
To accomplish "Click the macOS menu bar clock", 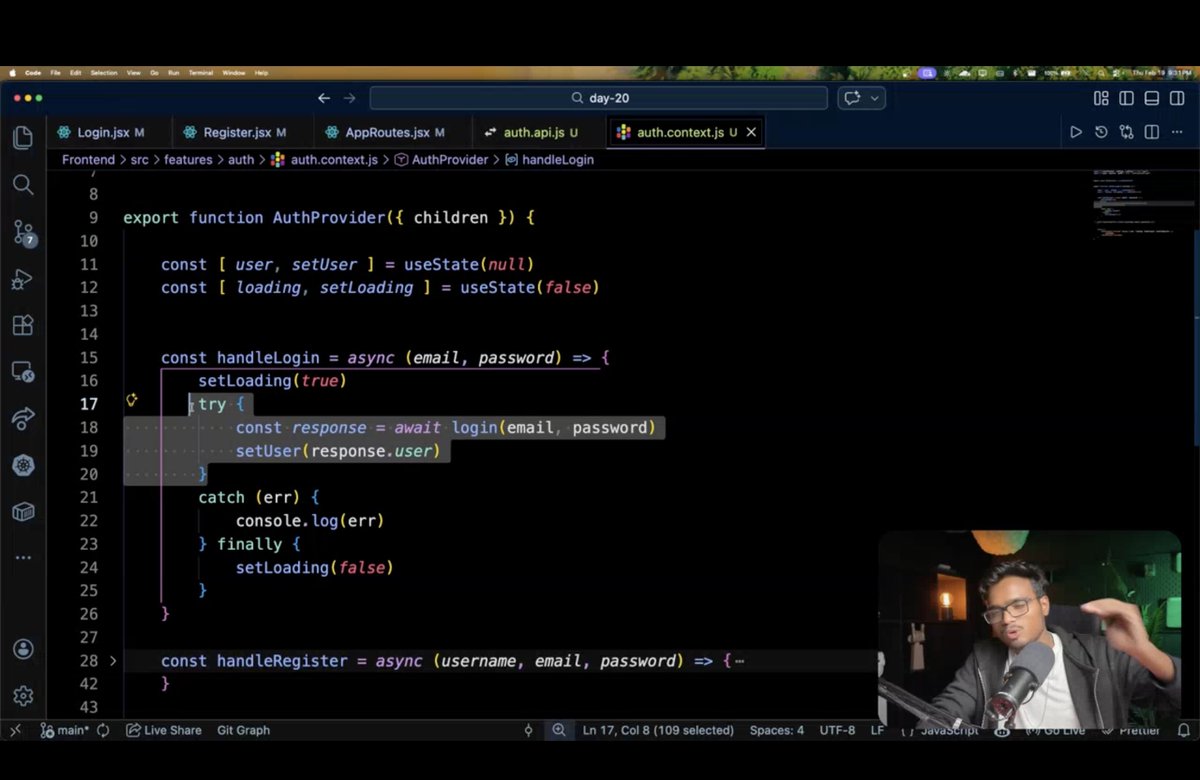I will (x=1163, y=73).
